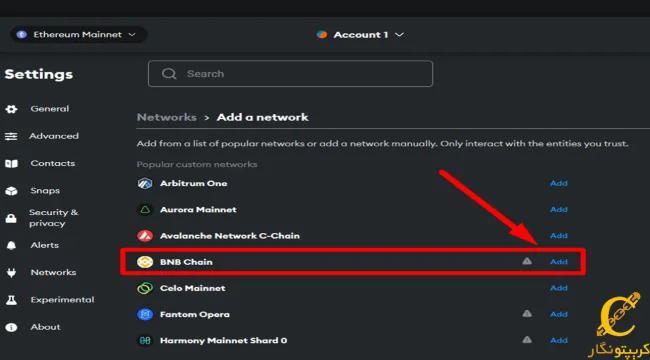
Task: Add Celo Mainnet network
Action: point(558,288)
